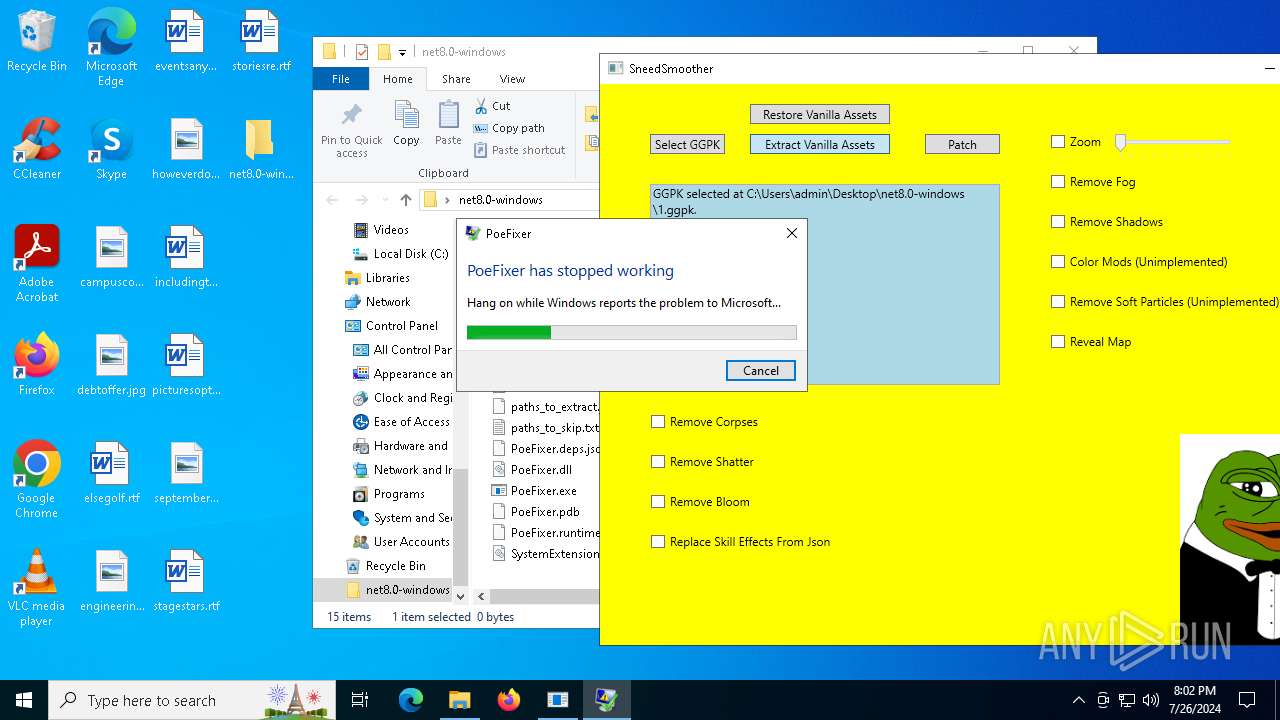Check the Remove Corpses option
This screenshot has width=1280, height=720.
(658, 422)
